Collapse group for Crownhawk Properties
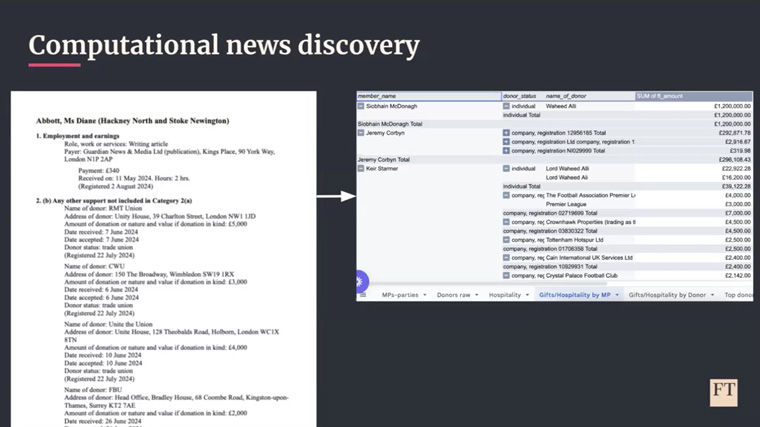760x427 pixels. click(506, 222)
